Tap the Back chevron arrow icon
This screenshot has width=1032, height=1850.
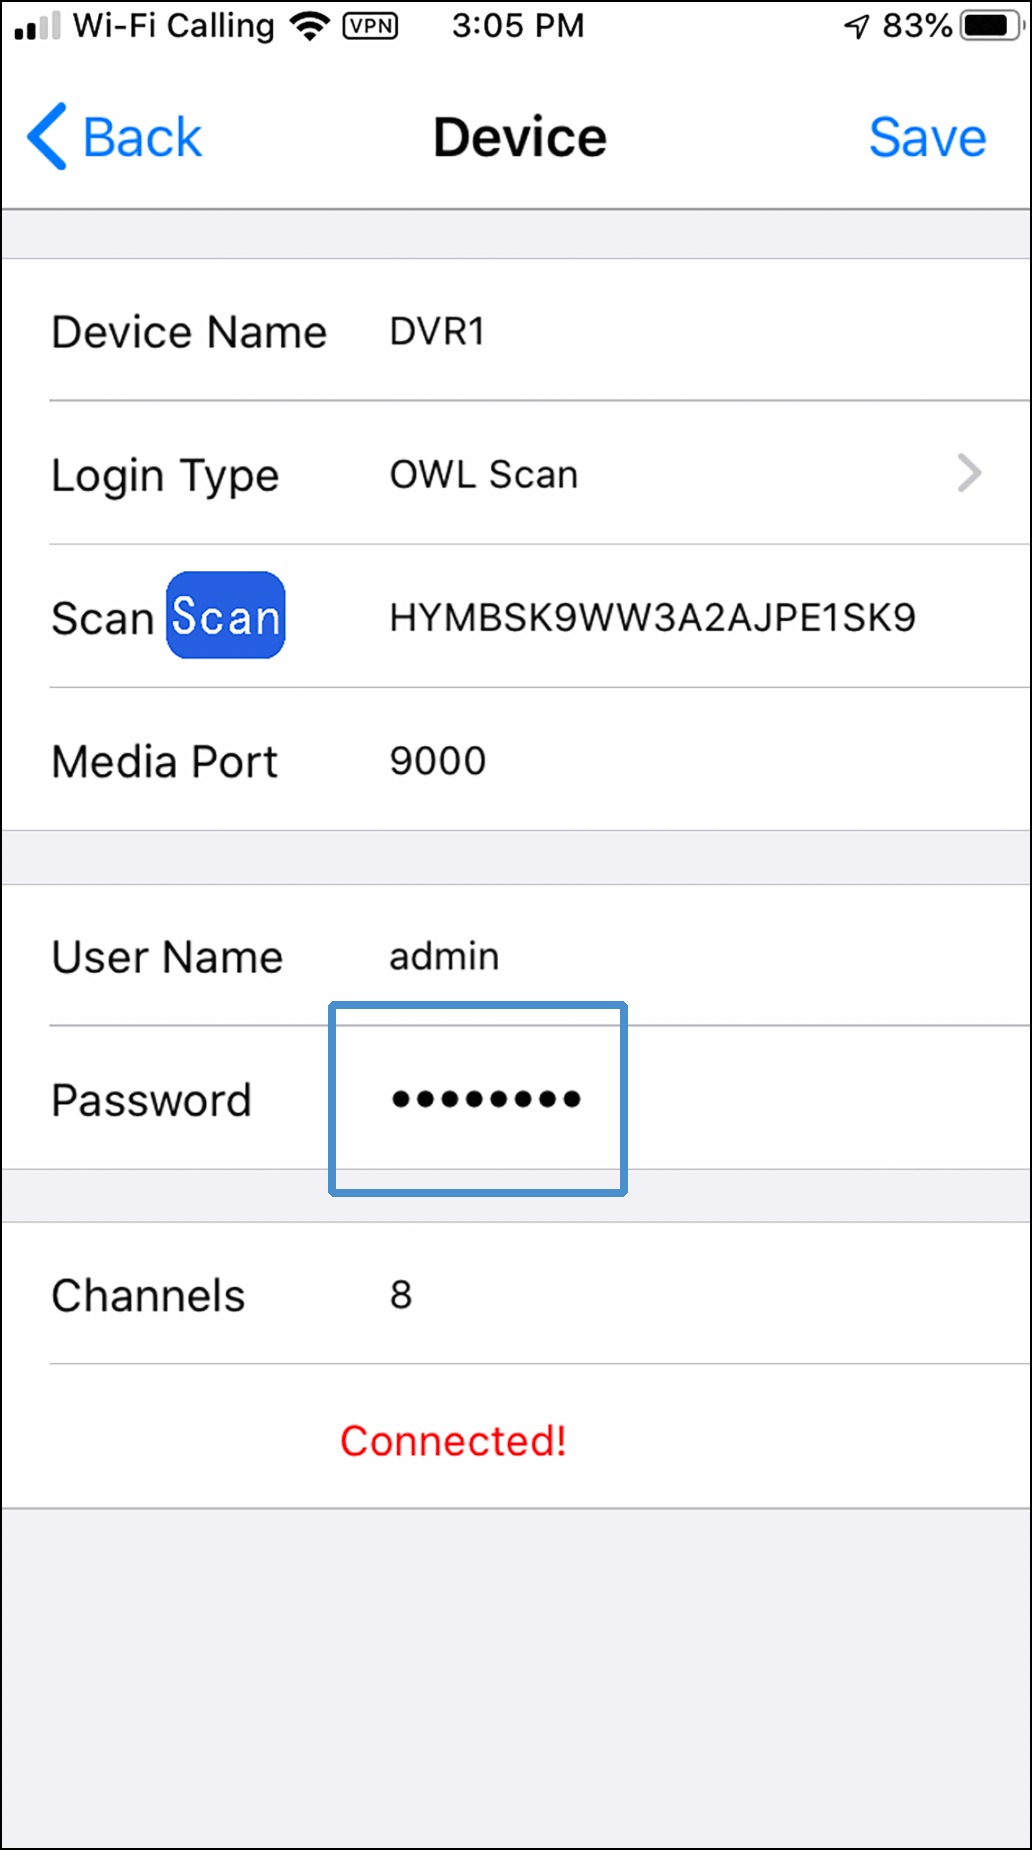[x=47, y=136]
